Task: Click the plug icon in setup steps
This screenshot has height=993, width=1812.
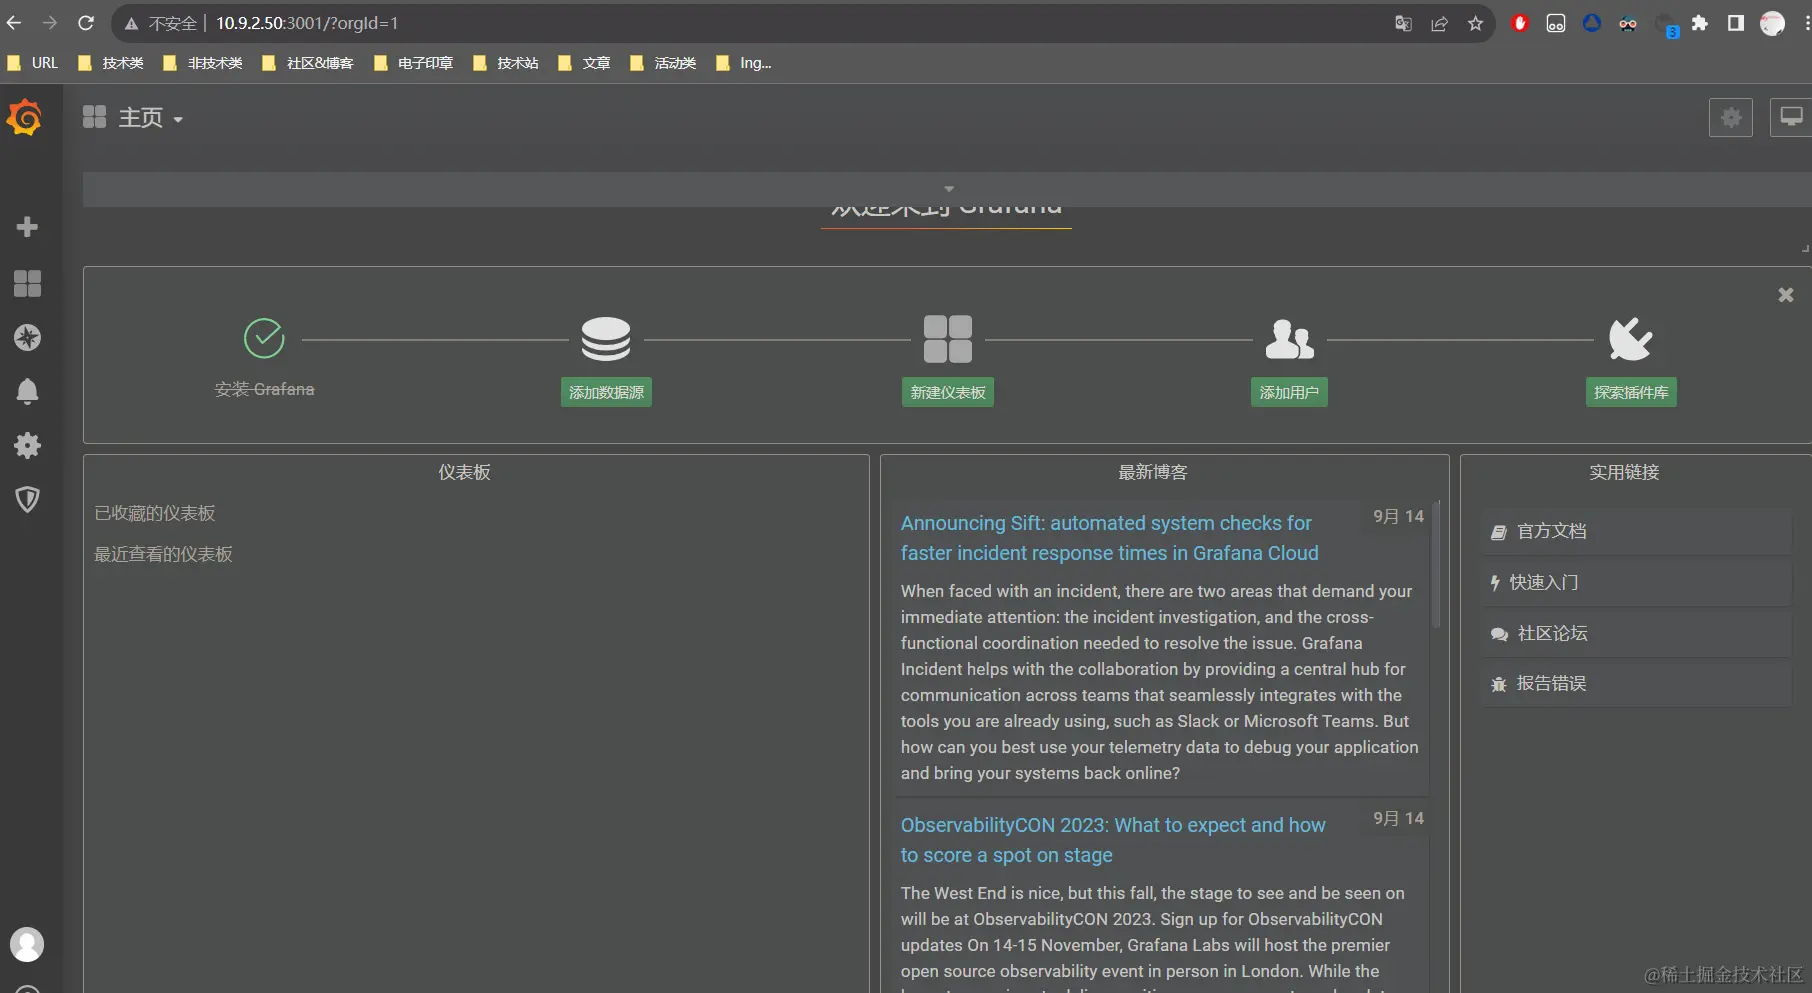Action: tap(1631, 339)
